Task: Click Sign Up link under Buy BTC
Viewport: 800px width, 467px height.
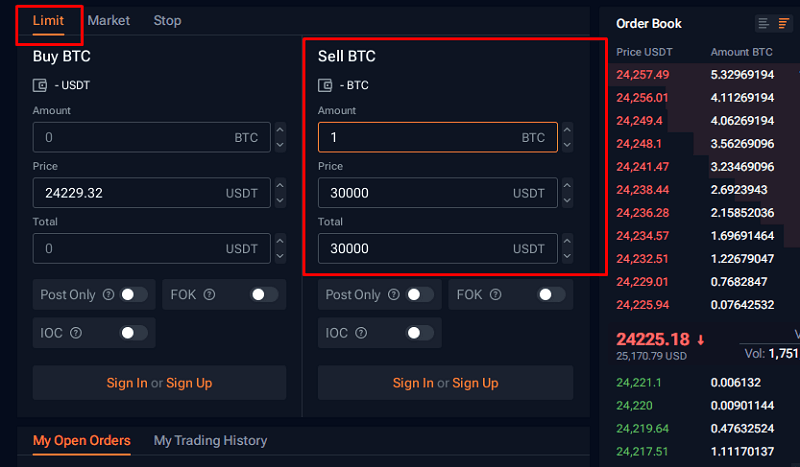Action: click(189, 383)
